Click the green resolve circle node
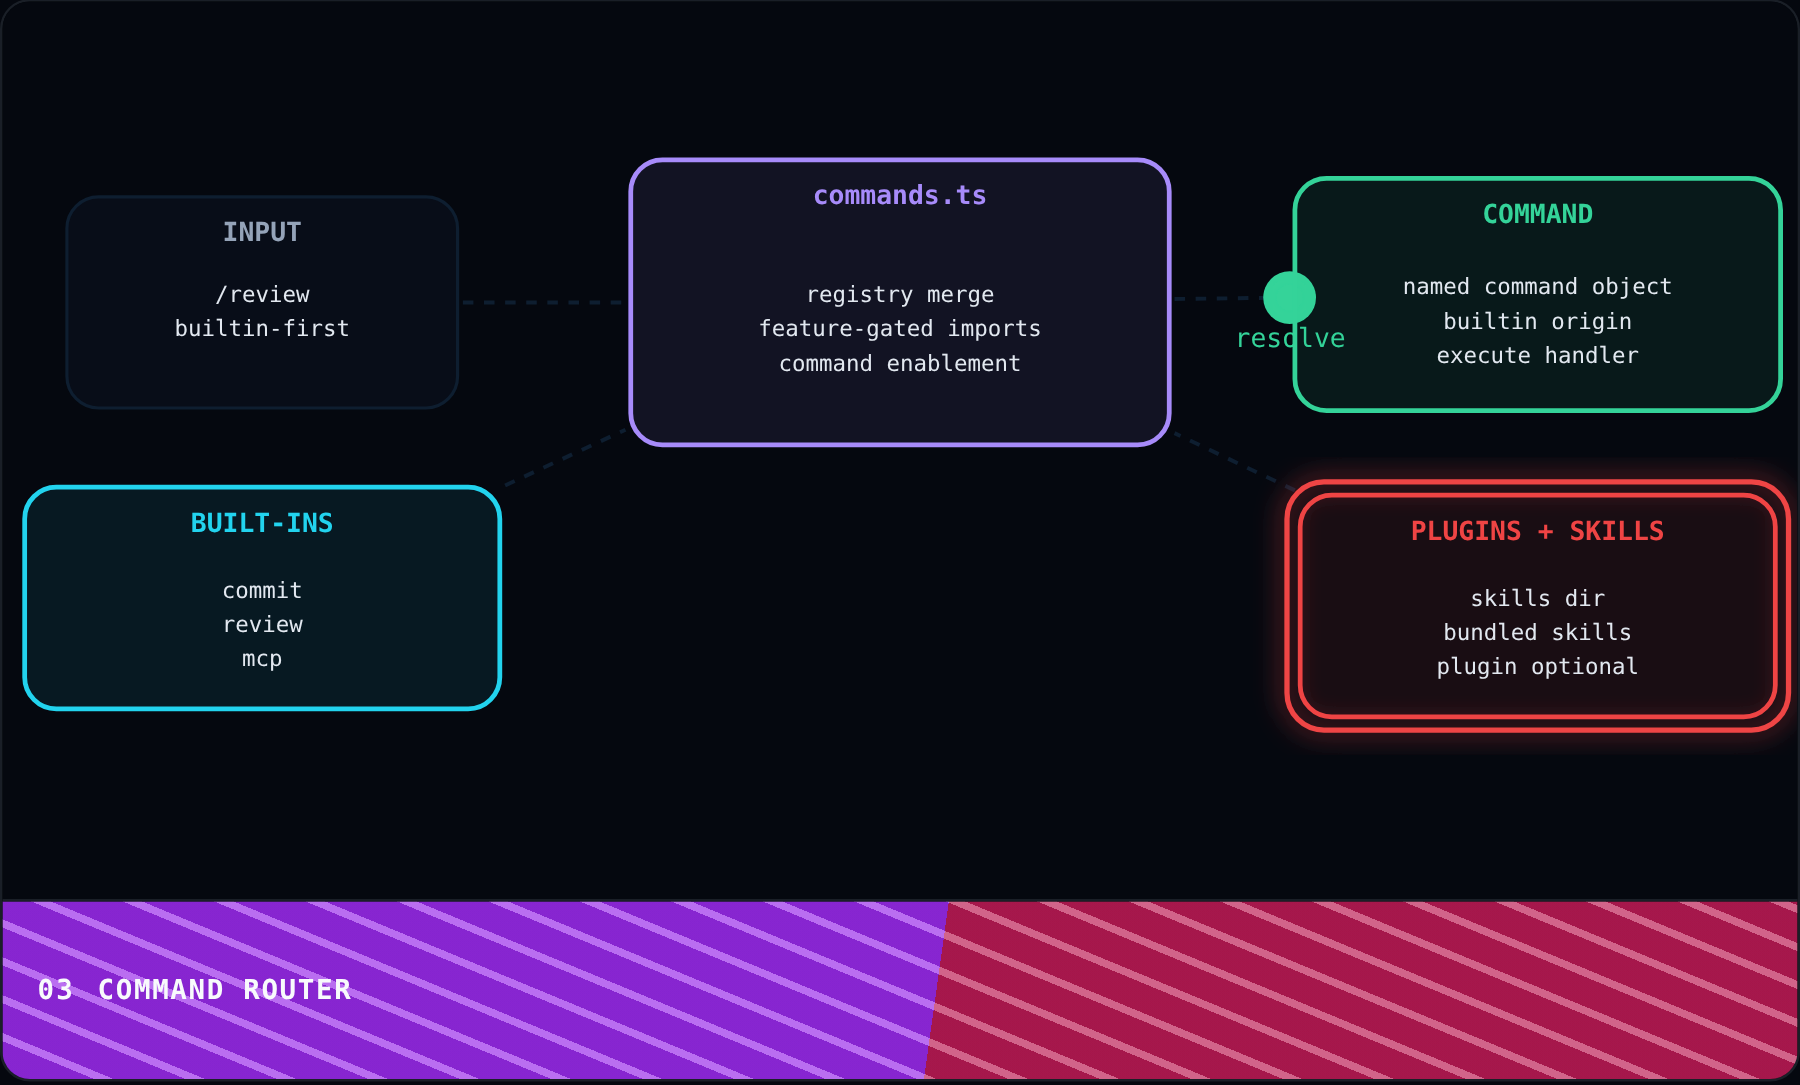Image resolution: width=1800 pixels, height=1085 pixels. 1289,297
